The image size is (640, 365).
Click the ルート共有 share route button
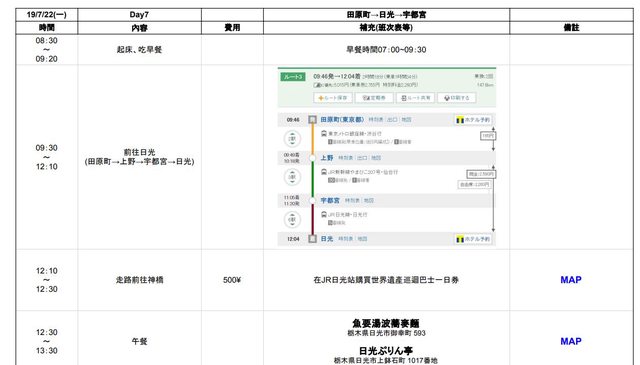(416, 98)
